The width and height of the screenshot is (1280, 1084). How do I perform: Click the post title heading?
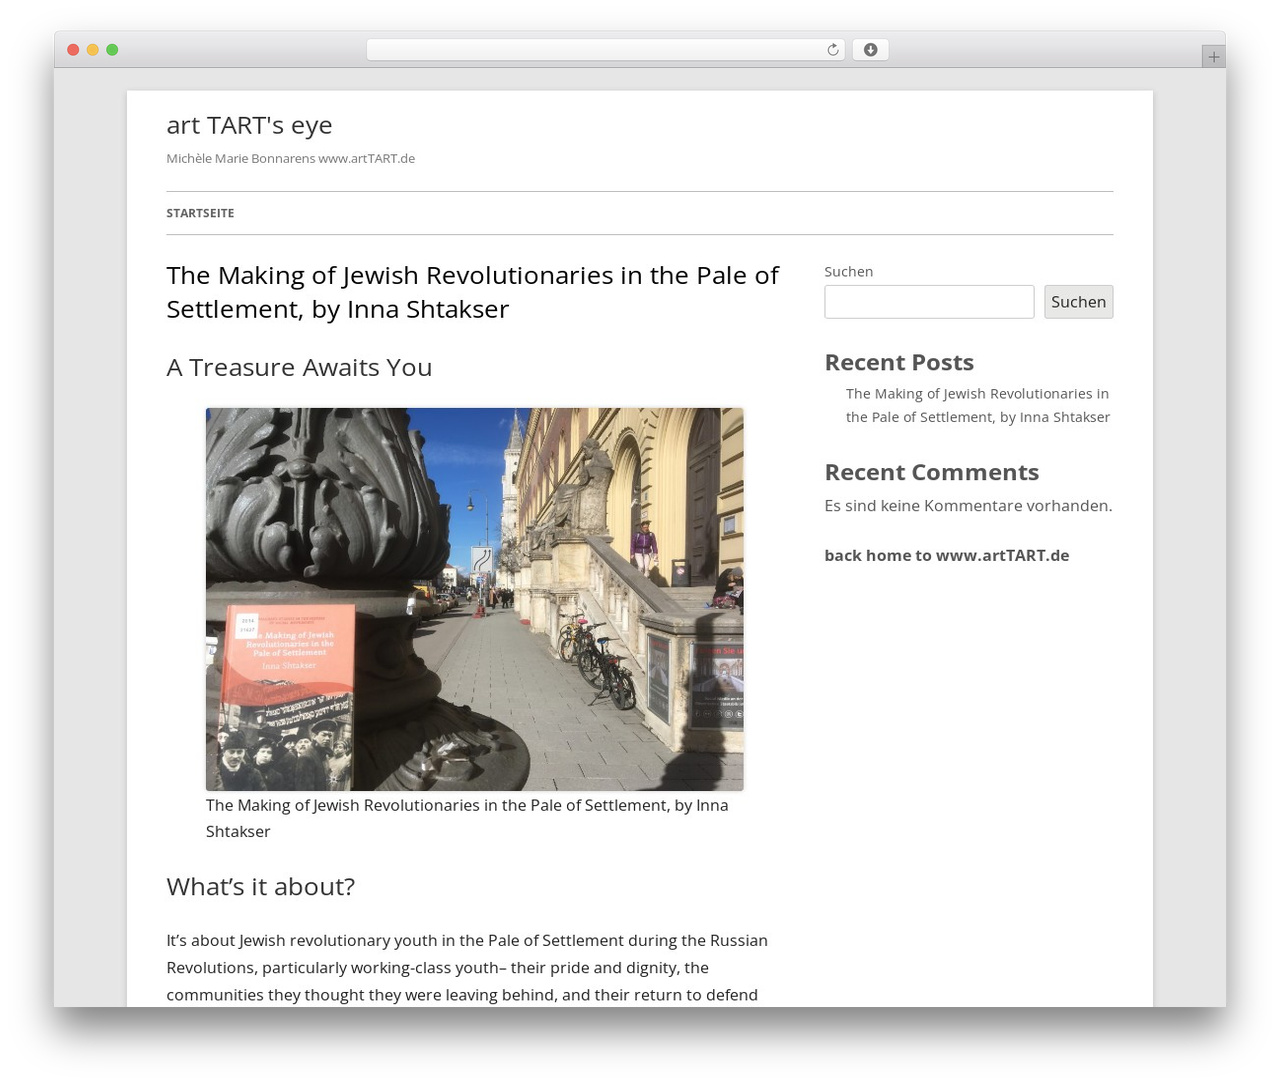[x=472, y=292]
